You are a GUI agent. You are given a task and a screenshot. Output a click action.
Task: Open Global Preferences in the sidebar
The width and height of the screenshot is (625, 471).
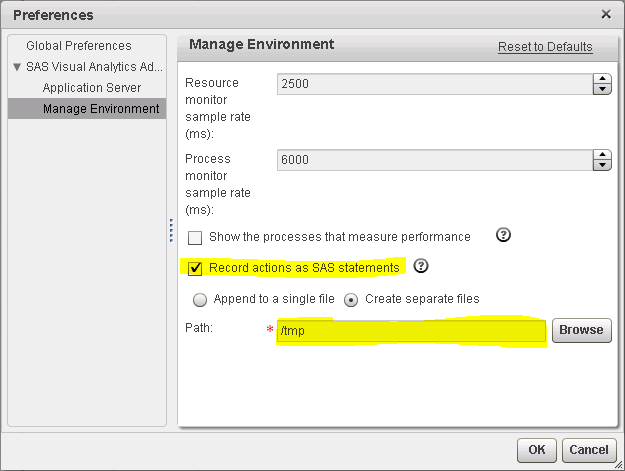coord(78,46)
